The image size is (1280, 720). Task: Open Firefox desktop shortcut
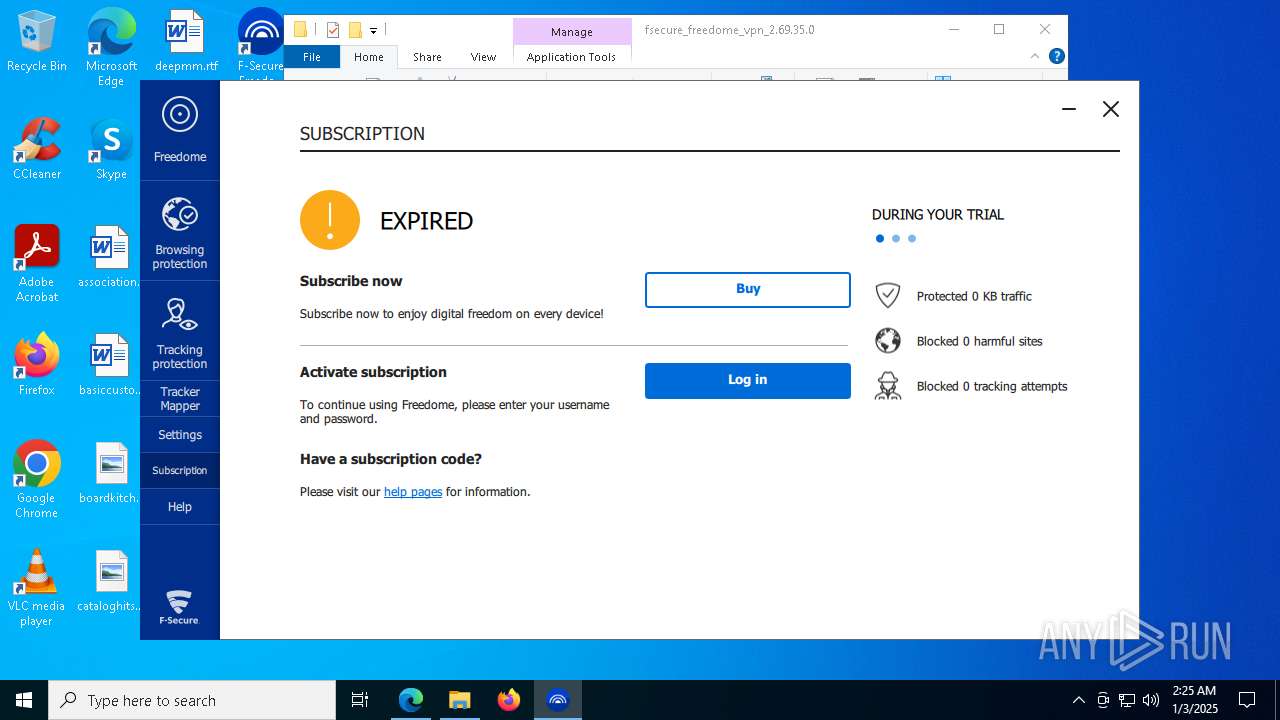pos(37,365)
